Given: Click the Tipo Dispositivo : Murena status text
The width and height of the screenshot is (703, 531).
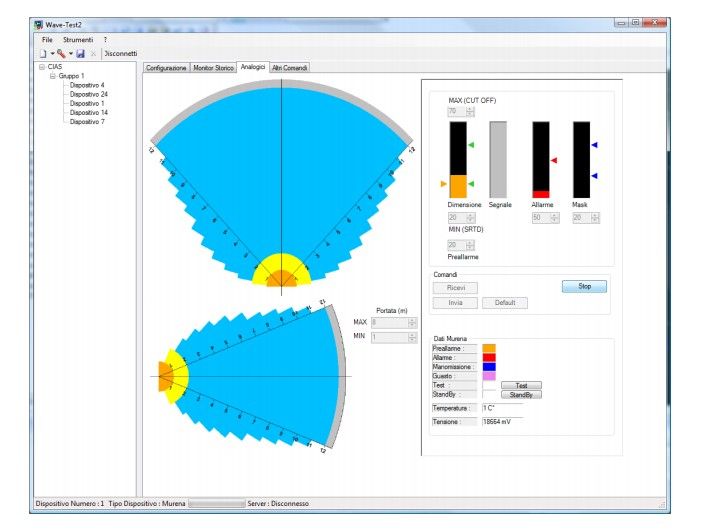Looking at the screenshot, I should [147, 504].
